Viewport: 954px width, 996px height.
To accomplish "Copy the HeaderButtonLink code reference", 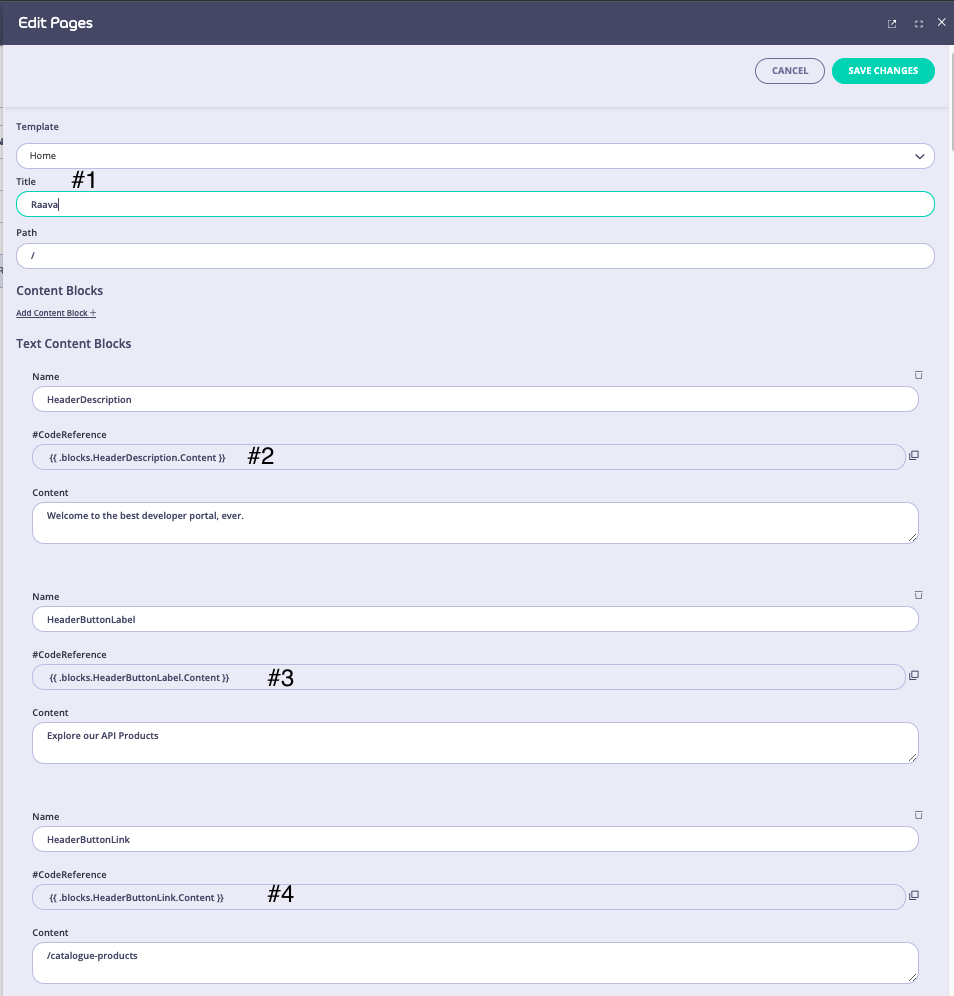I will pos(913,895).
